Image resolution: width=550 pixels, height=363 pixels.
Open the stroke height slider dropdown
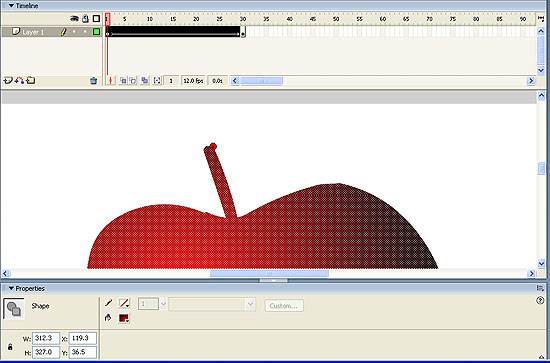click(x=163, y=304)
